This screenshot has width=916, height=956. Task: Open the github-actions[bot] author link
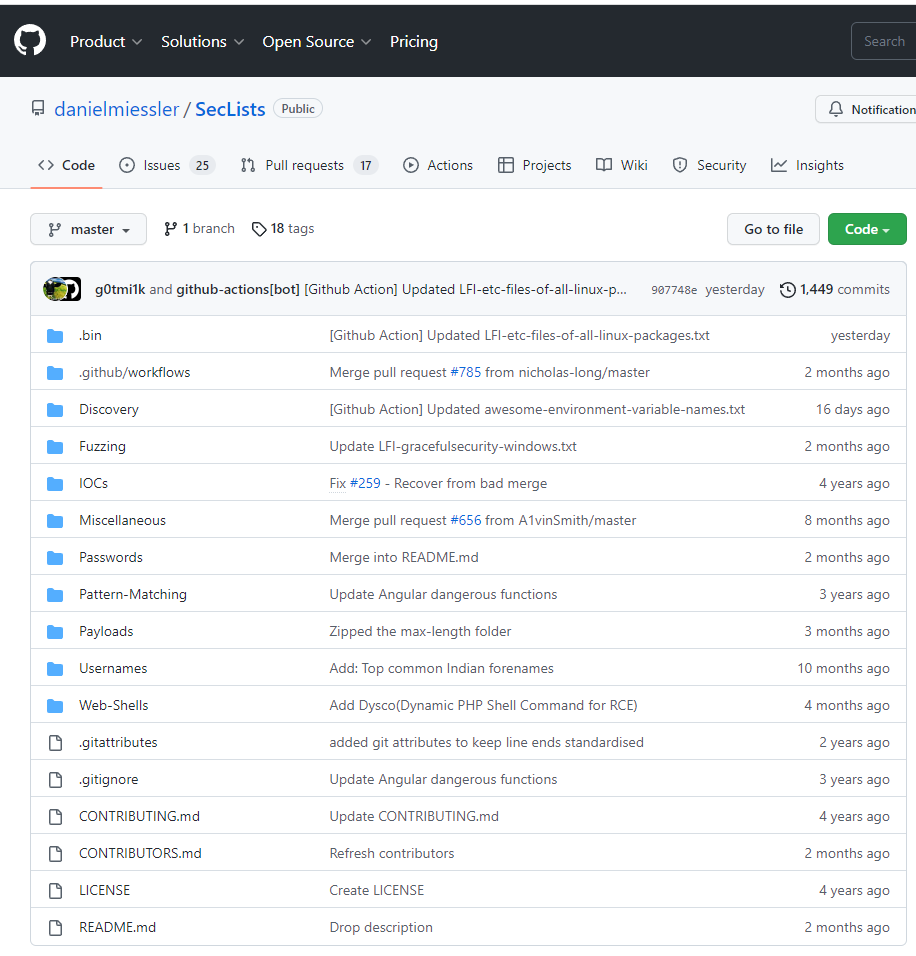[x=238, y=290]
